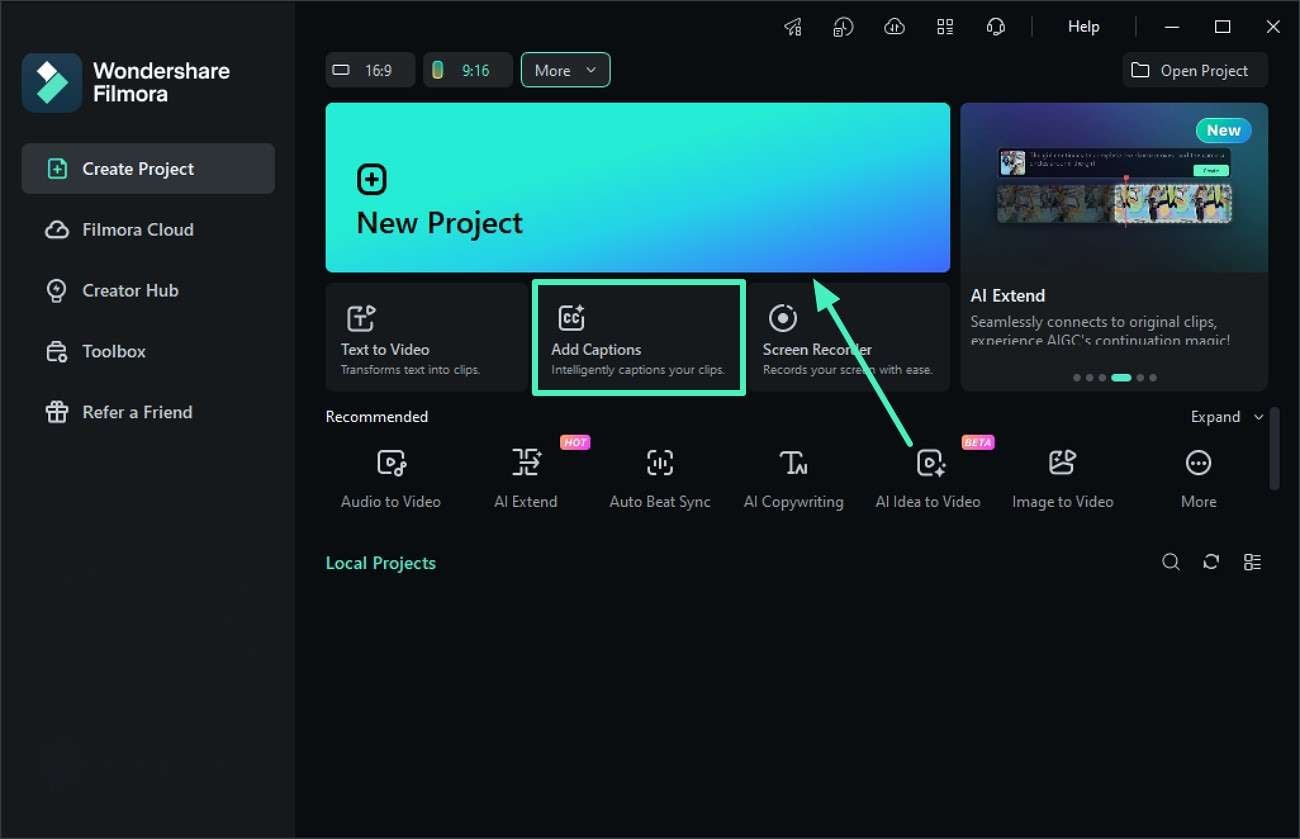Launch the AI Extend tool icon
This screenshot has width=1300, height=839.
(526, 463)
